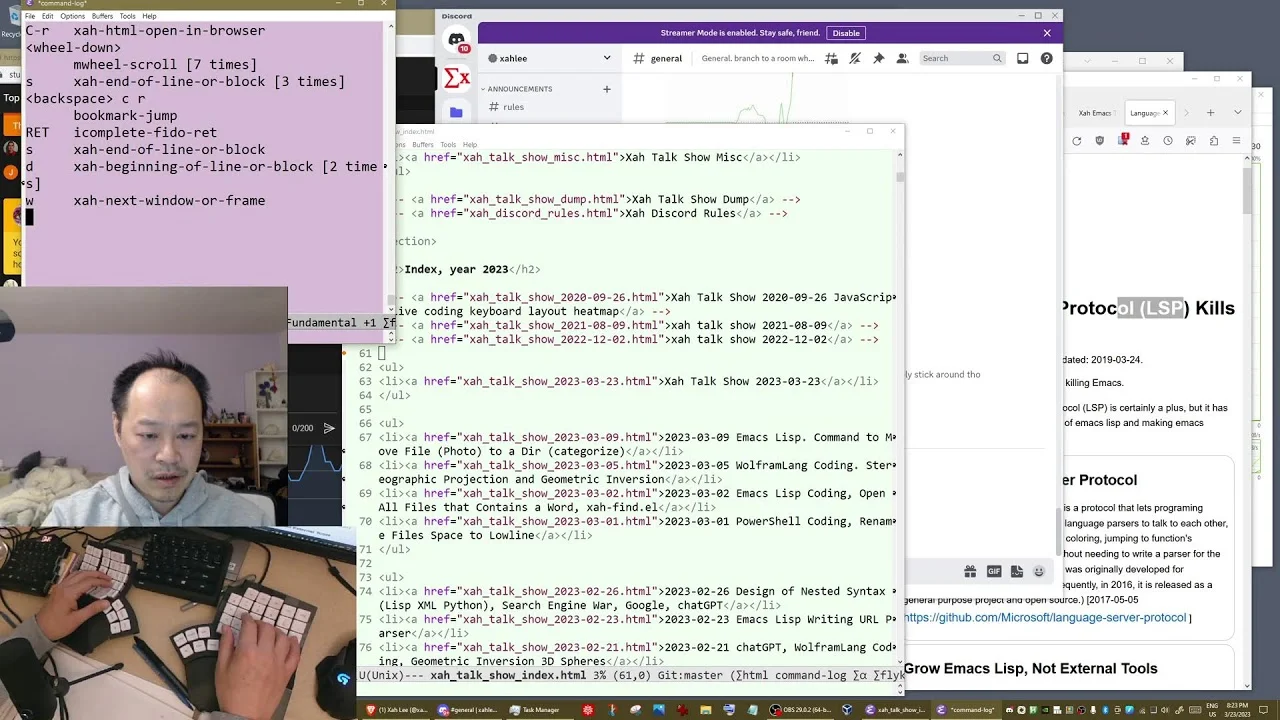
Task: Switch to command-log Emacs taskbar button
Action: [x=965, y=710]
